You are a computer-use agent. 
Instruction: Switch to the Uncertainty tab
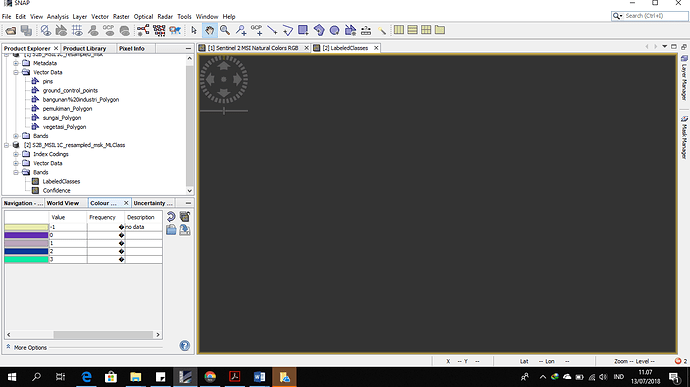point(152,203)
